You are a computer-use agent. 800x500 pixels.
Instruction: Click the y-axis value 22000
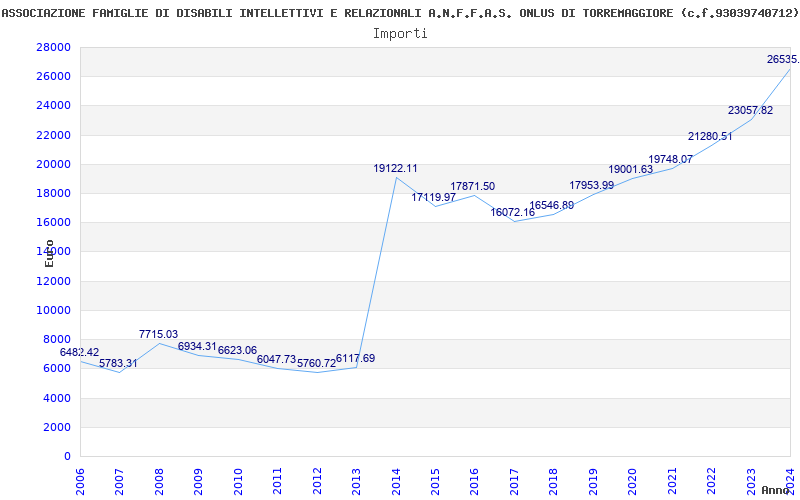(54, 135)
